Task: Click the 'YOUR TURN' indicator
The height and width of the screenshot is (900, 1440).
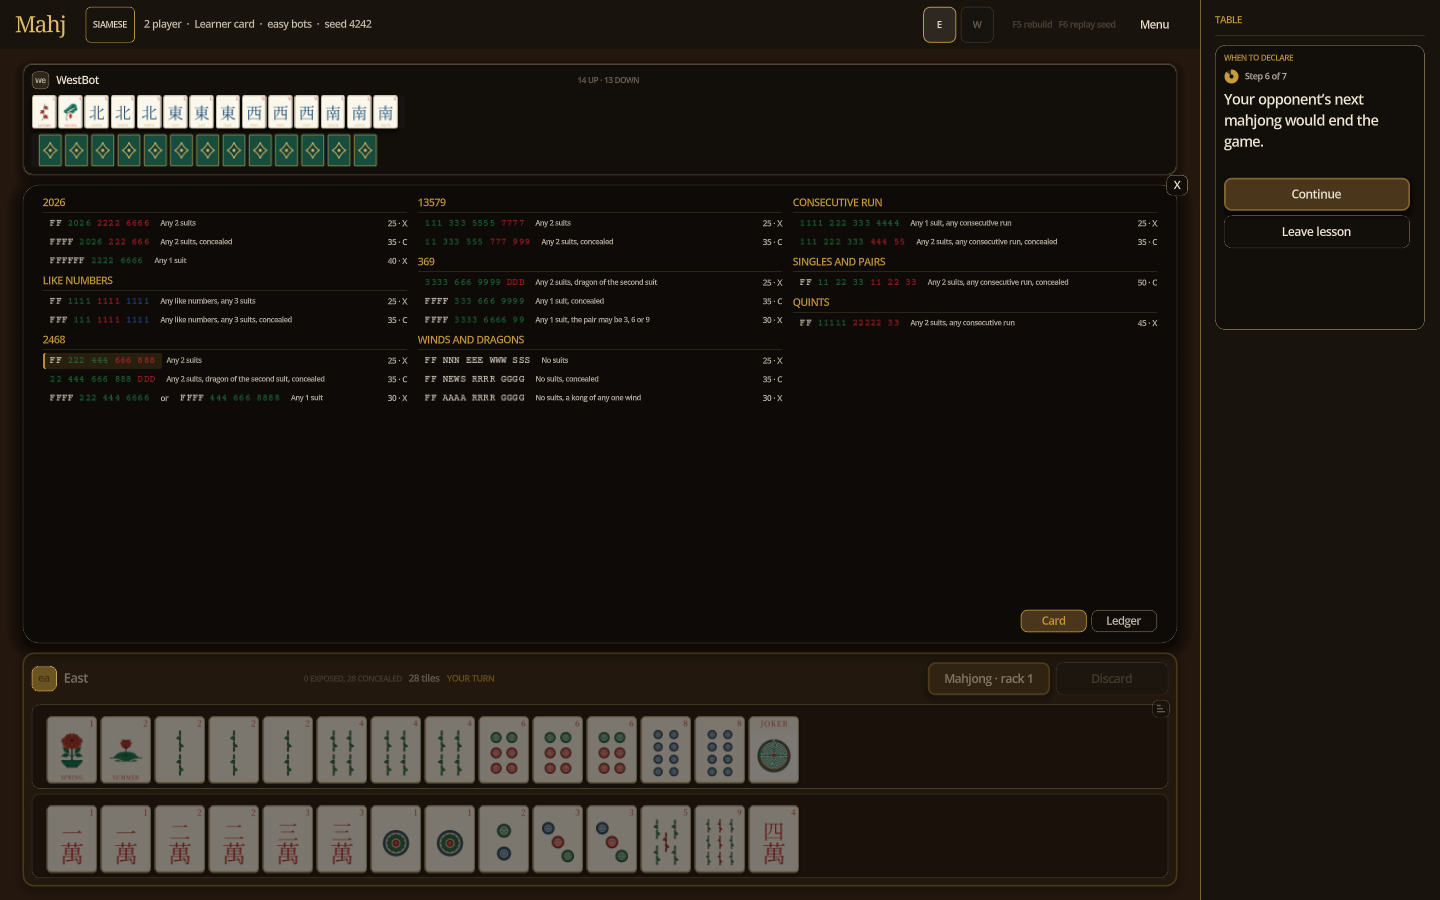Action: coord(470,679)
